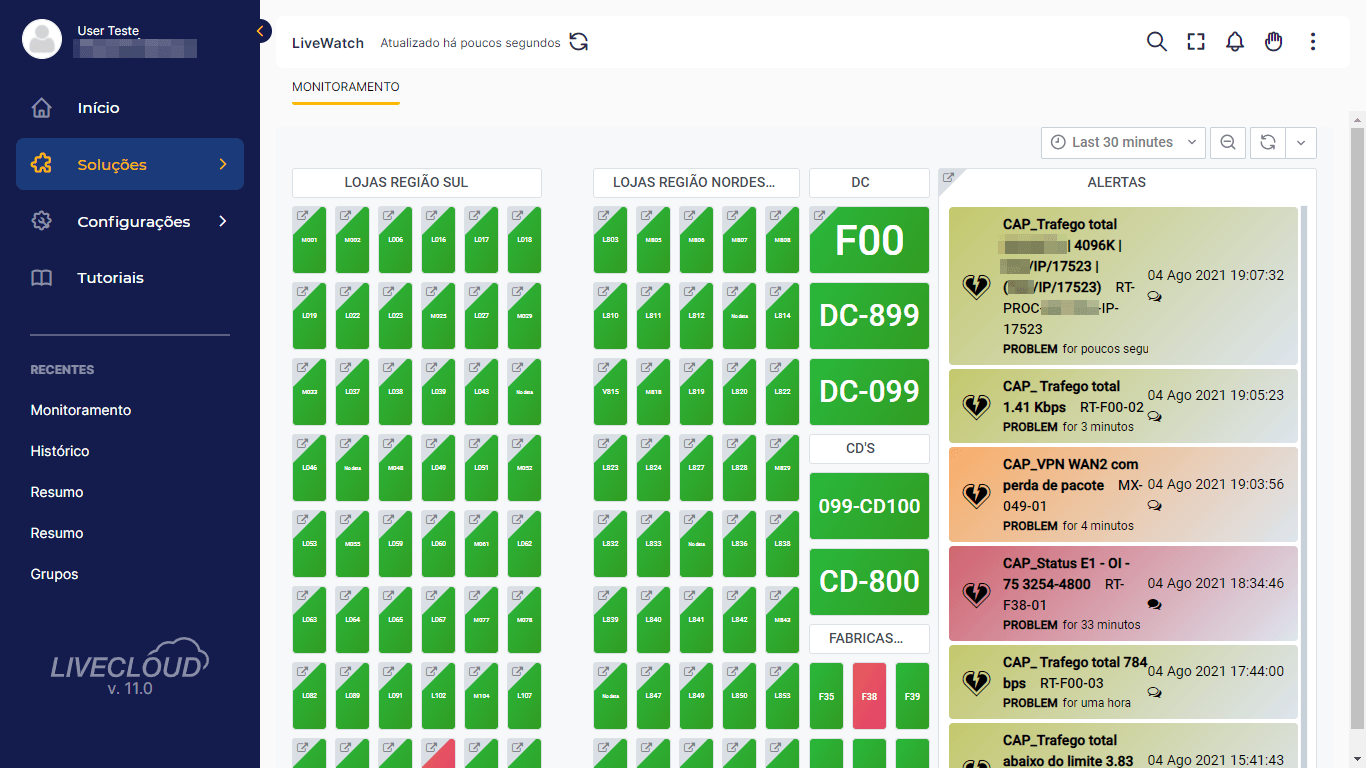Open the refresh interval dropdown arrow
1366x768 pixels.
tap(1301, 143)
